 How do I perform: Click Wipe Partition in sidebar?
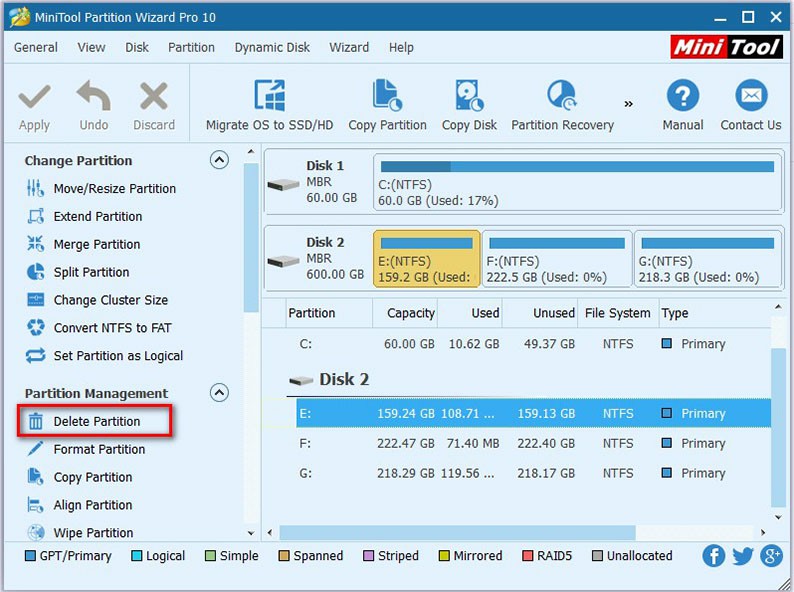pos(80,532)
